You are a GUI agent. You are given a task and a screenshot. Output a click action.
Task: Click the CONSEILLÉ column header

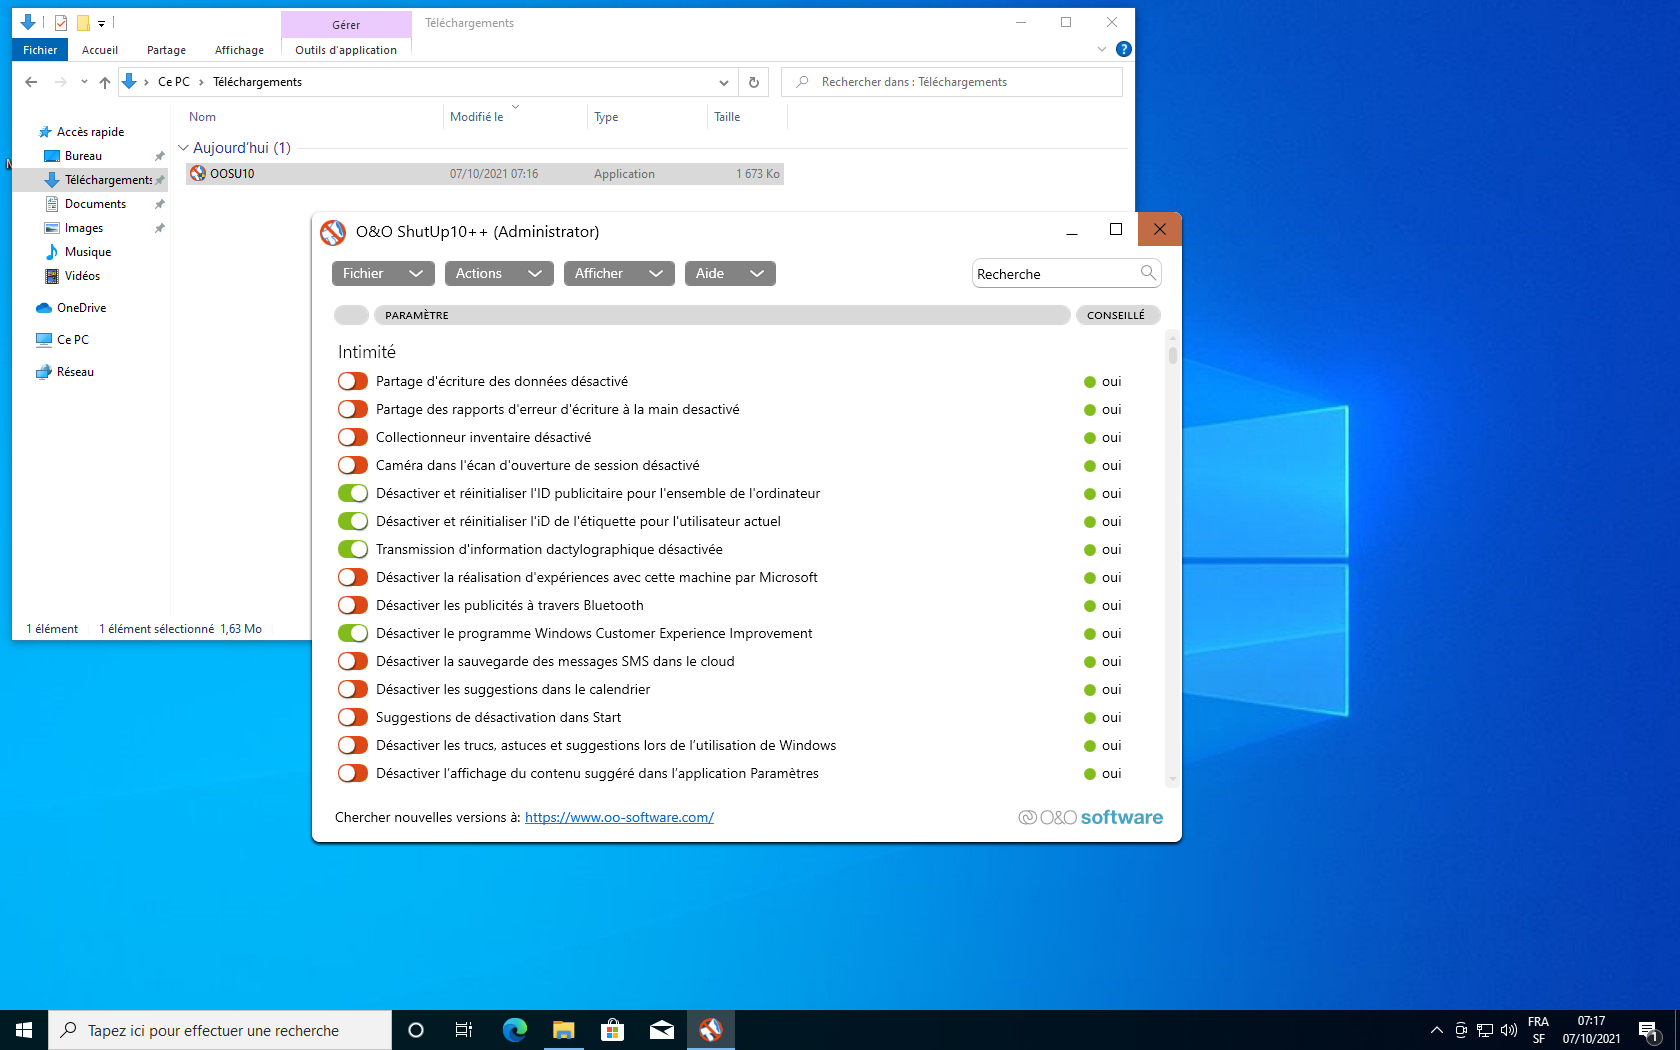[x=1117, y=315]
